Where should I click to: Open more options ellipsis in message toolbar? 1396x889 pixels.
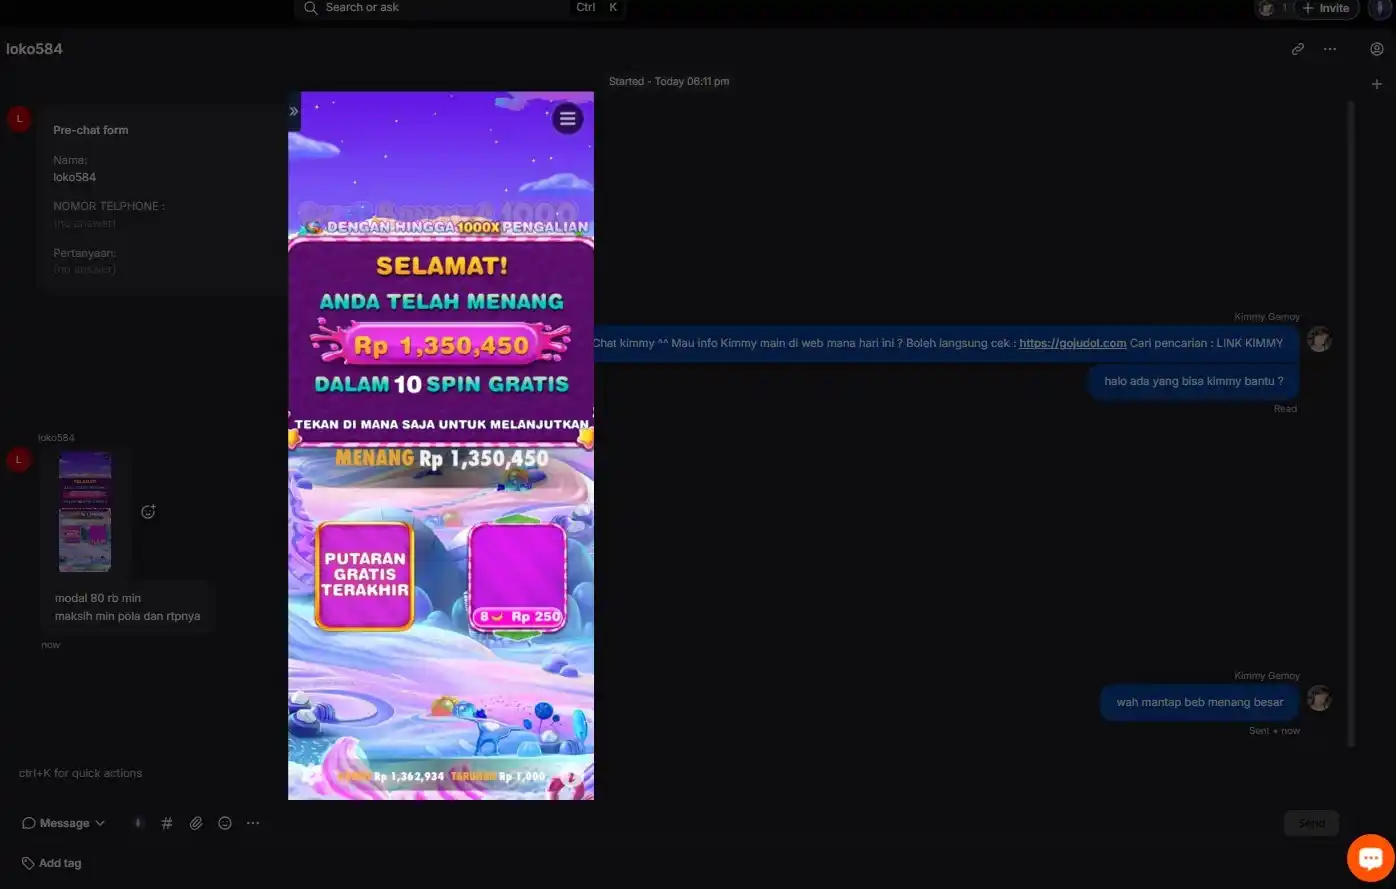coord(253,823)
